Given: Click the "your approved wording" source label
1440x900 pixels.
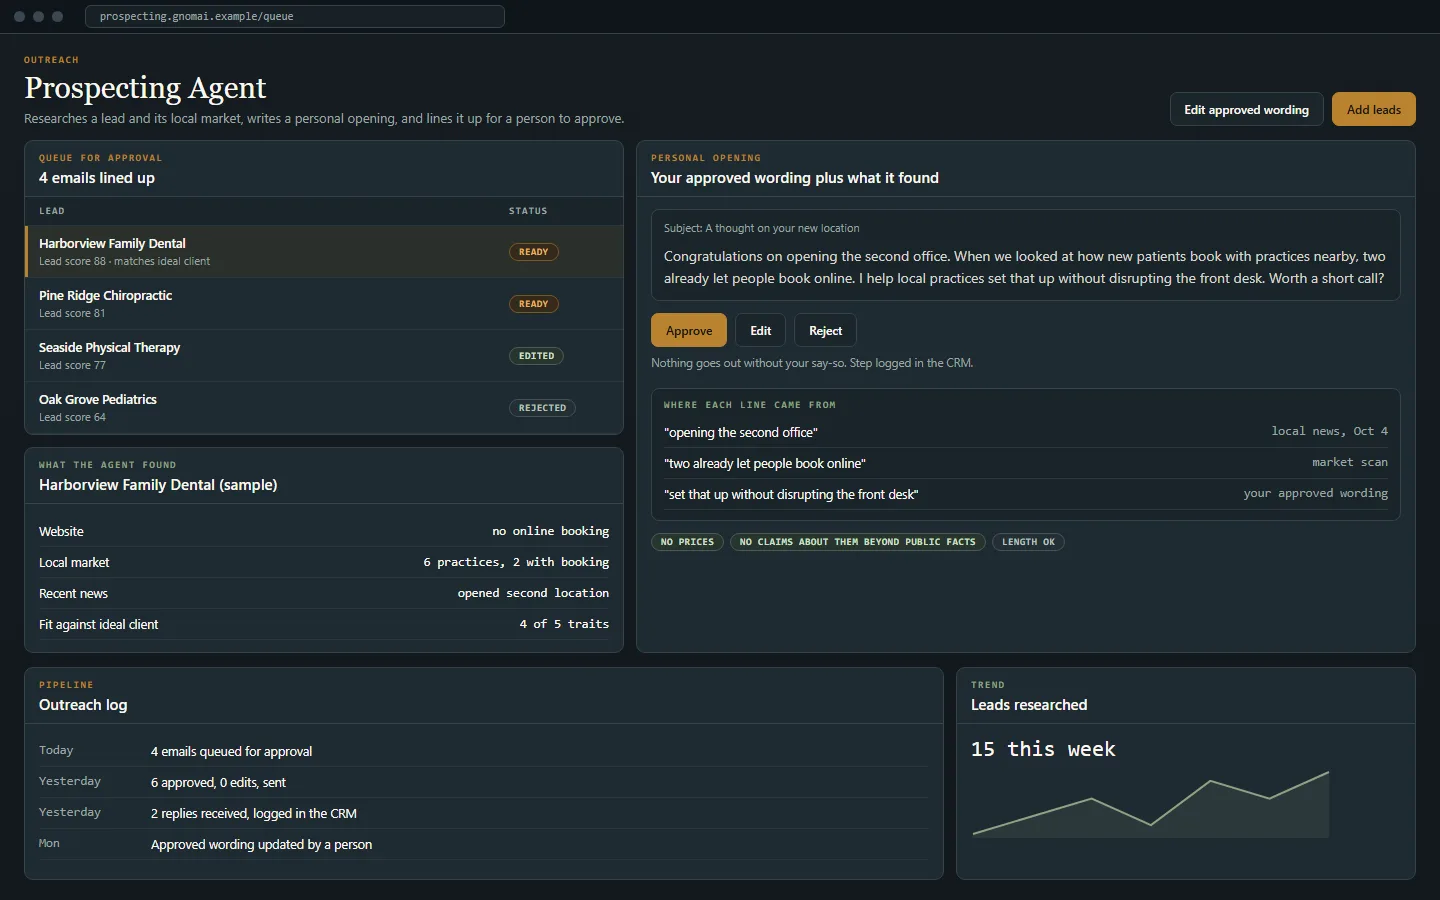Looking at the screenshot, I should [1315, 493].
